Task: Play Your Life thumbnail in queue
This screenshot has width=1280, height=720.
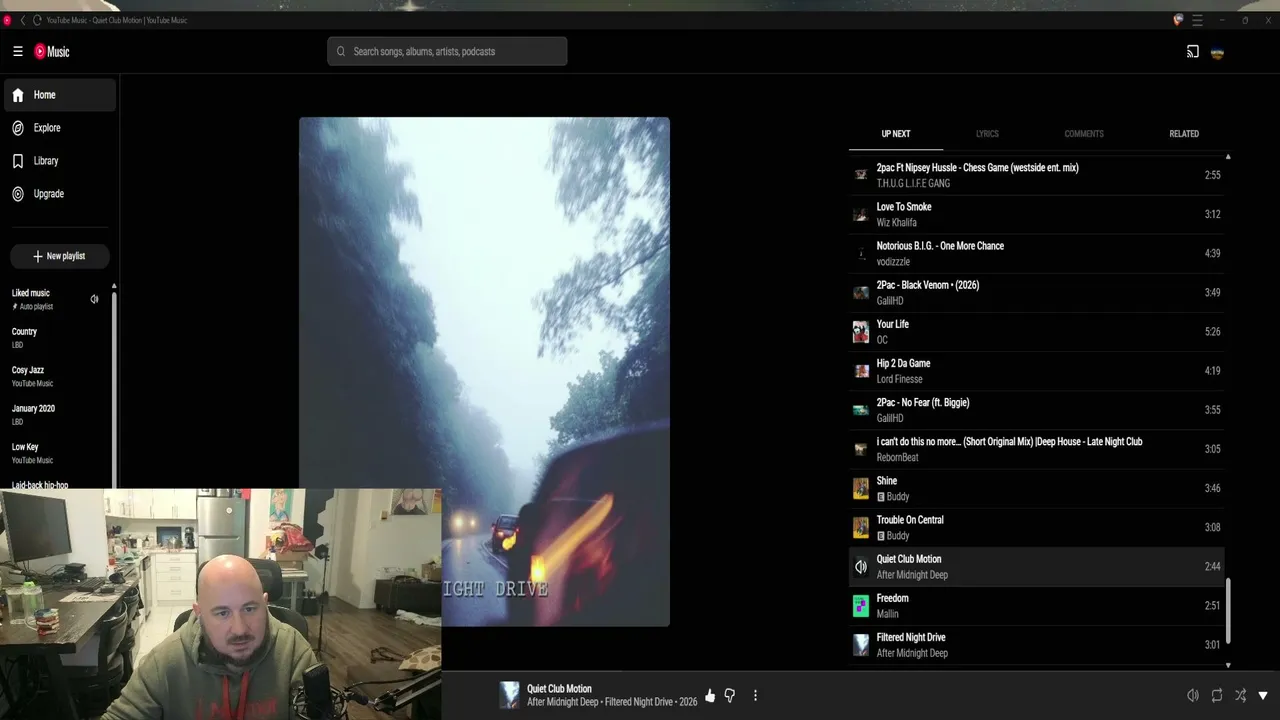Action: pos(860,332)
